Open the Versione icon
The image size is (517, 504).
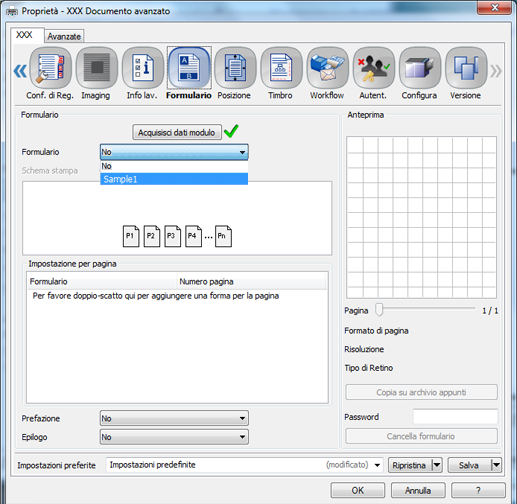tap(466, 68)
